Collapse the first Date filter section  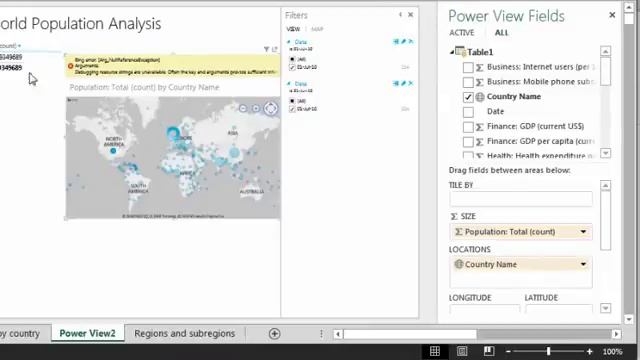[289, 42]
